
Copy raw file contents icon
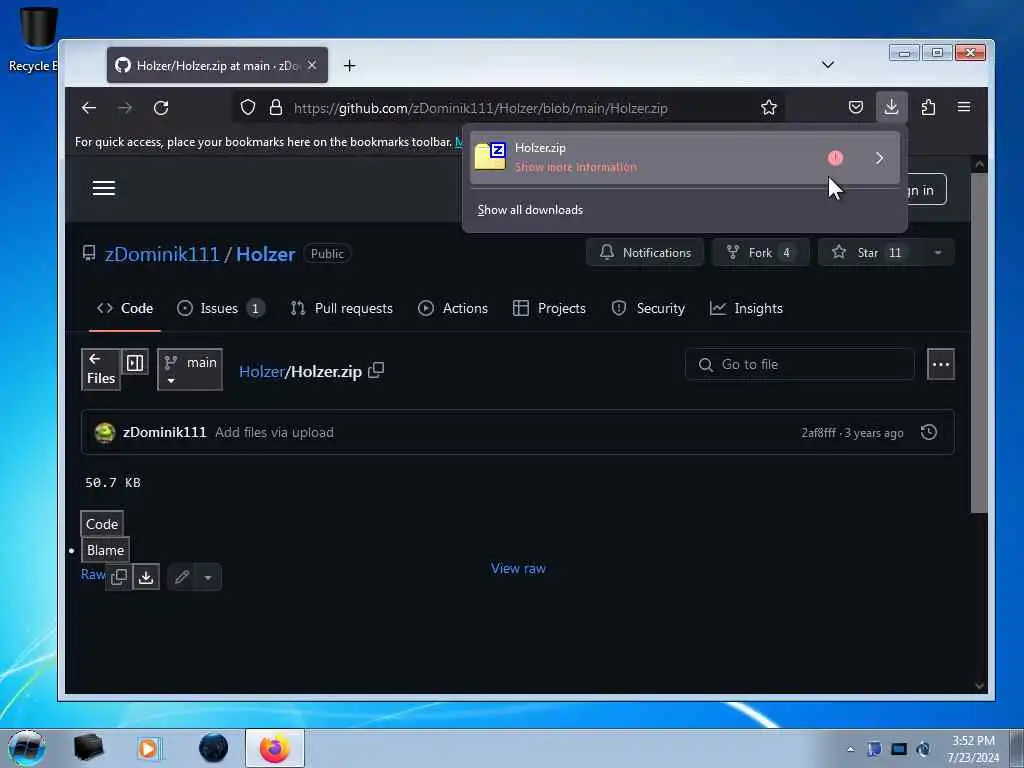pos(119,577)
